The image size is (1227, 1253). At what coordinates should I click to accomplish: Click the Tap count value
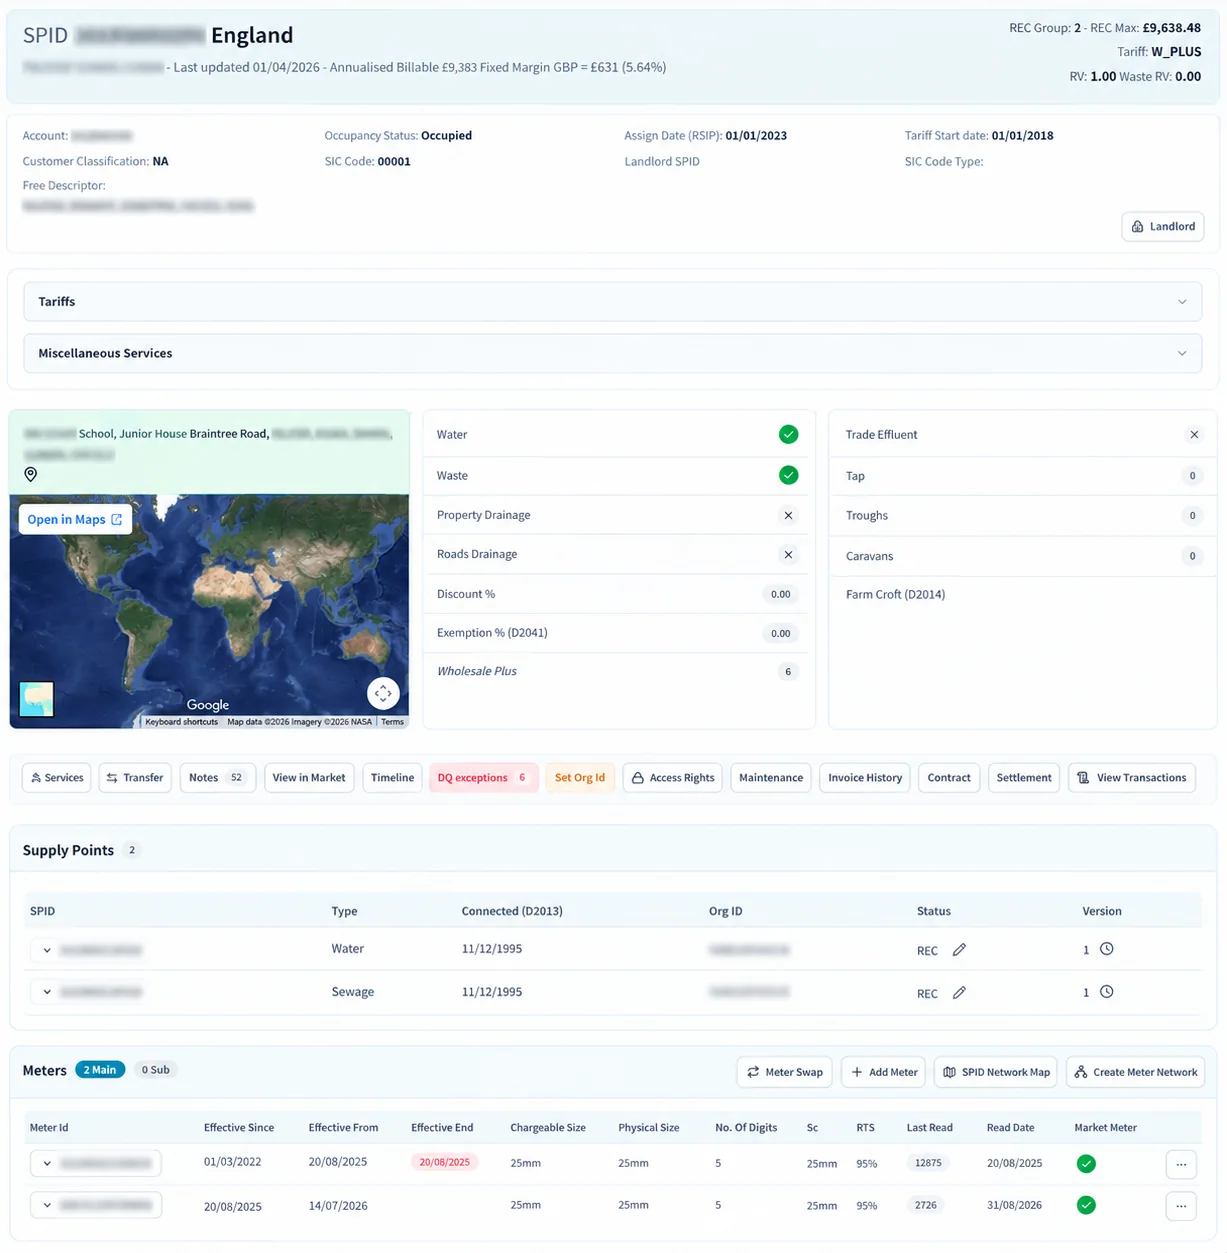coord(1192,476)
